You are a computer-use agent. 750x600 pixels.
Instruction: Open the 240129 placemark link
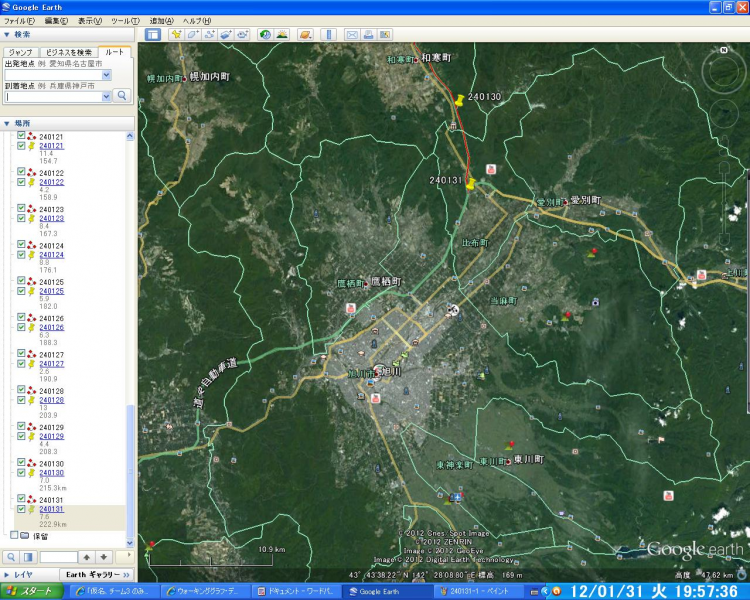tap(52, 436)
